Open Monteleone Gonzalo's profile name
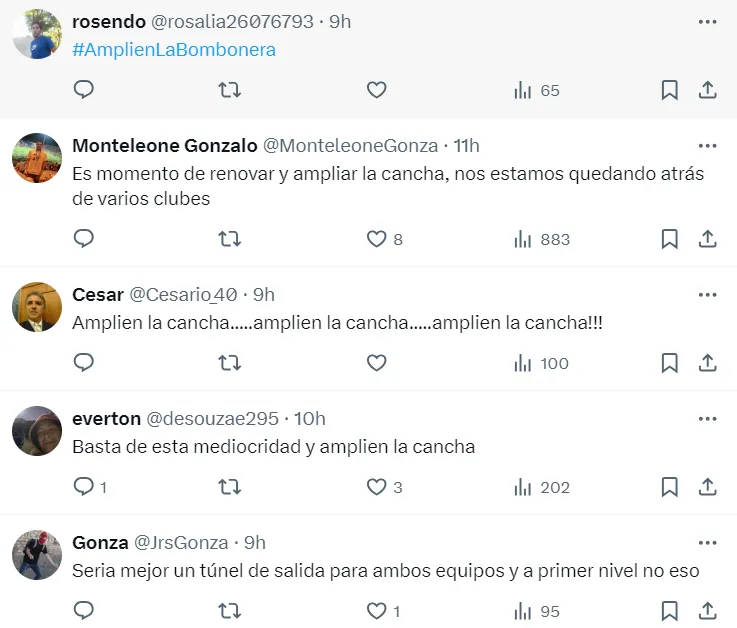The width and height of the screenshot is (737, 628). tap(165, 145)
